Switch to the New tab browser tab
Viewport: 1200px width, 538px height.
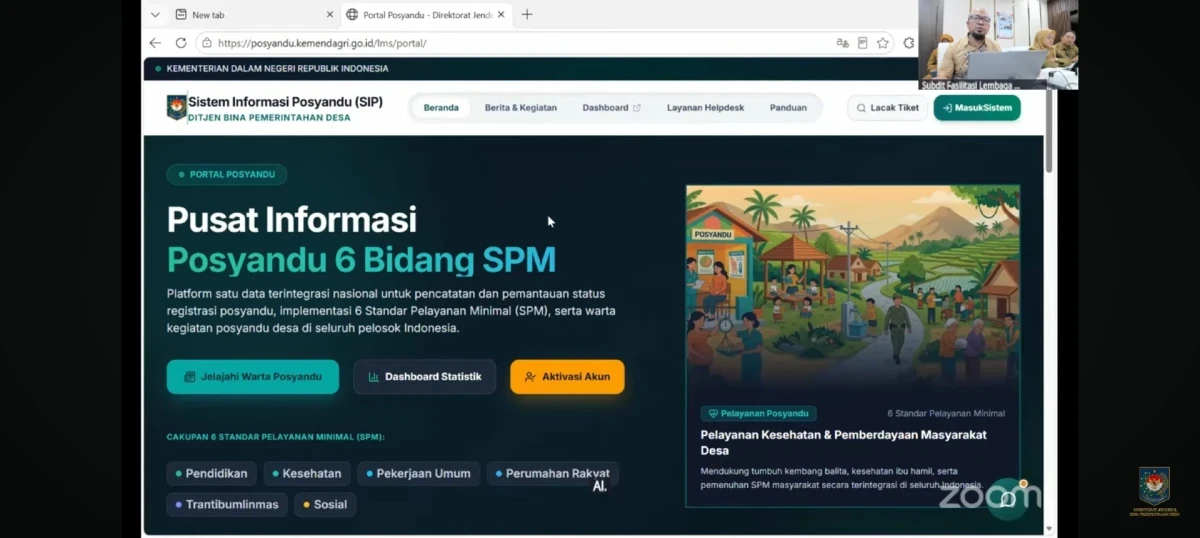(x=254, y=15)
